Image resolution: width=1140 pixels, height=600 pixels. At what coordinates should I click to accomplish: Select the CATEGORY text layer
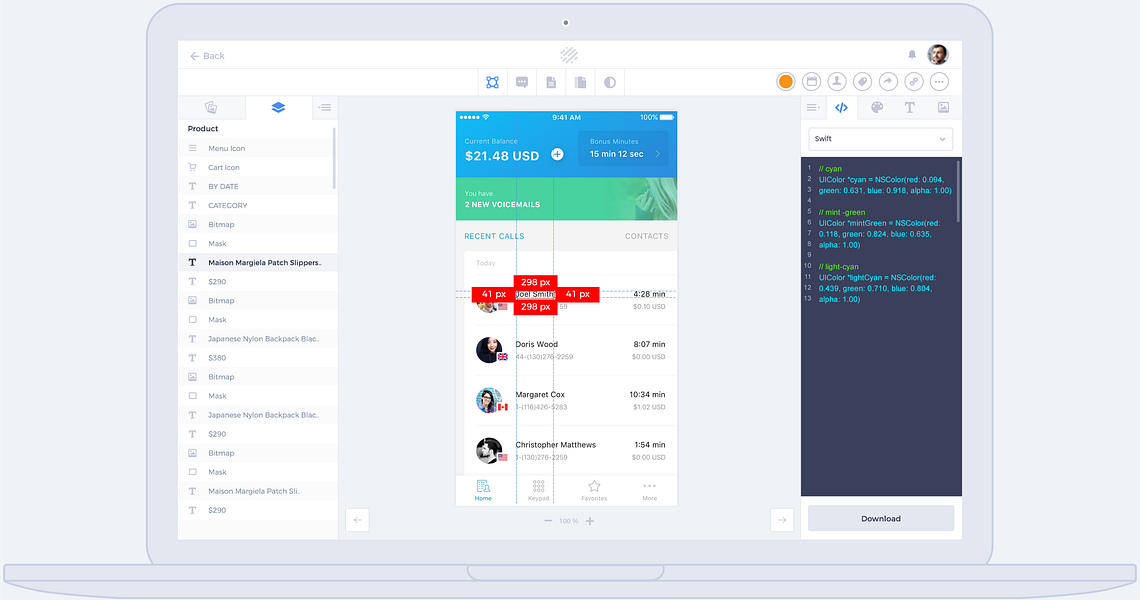(x=256, y=206)
